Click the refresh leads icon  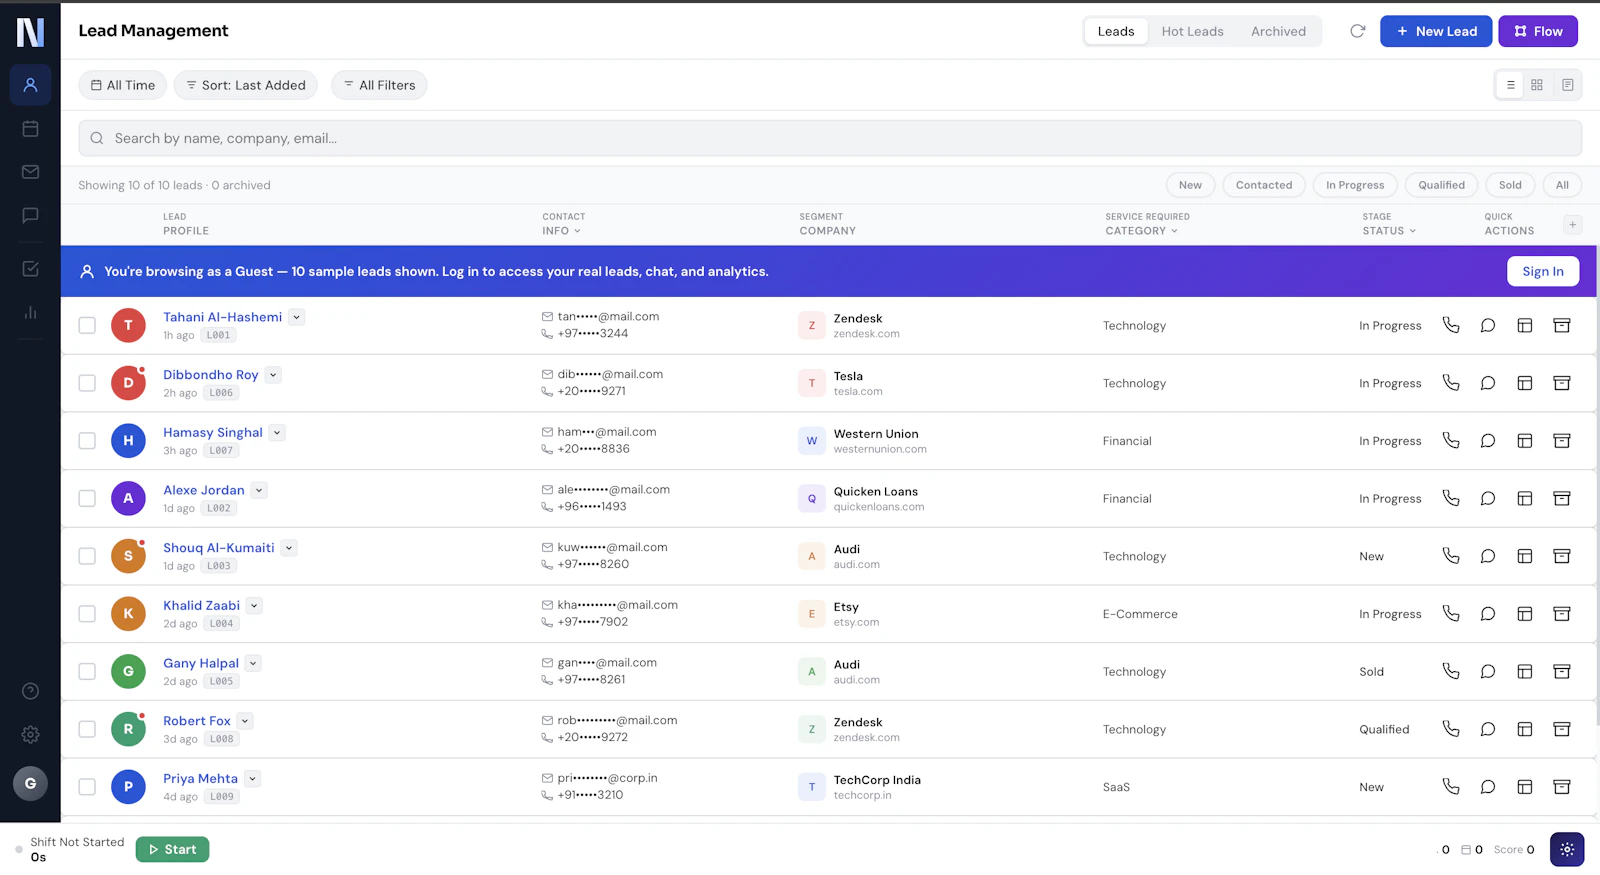(1357, 31)
